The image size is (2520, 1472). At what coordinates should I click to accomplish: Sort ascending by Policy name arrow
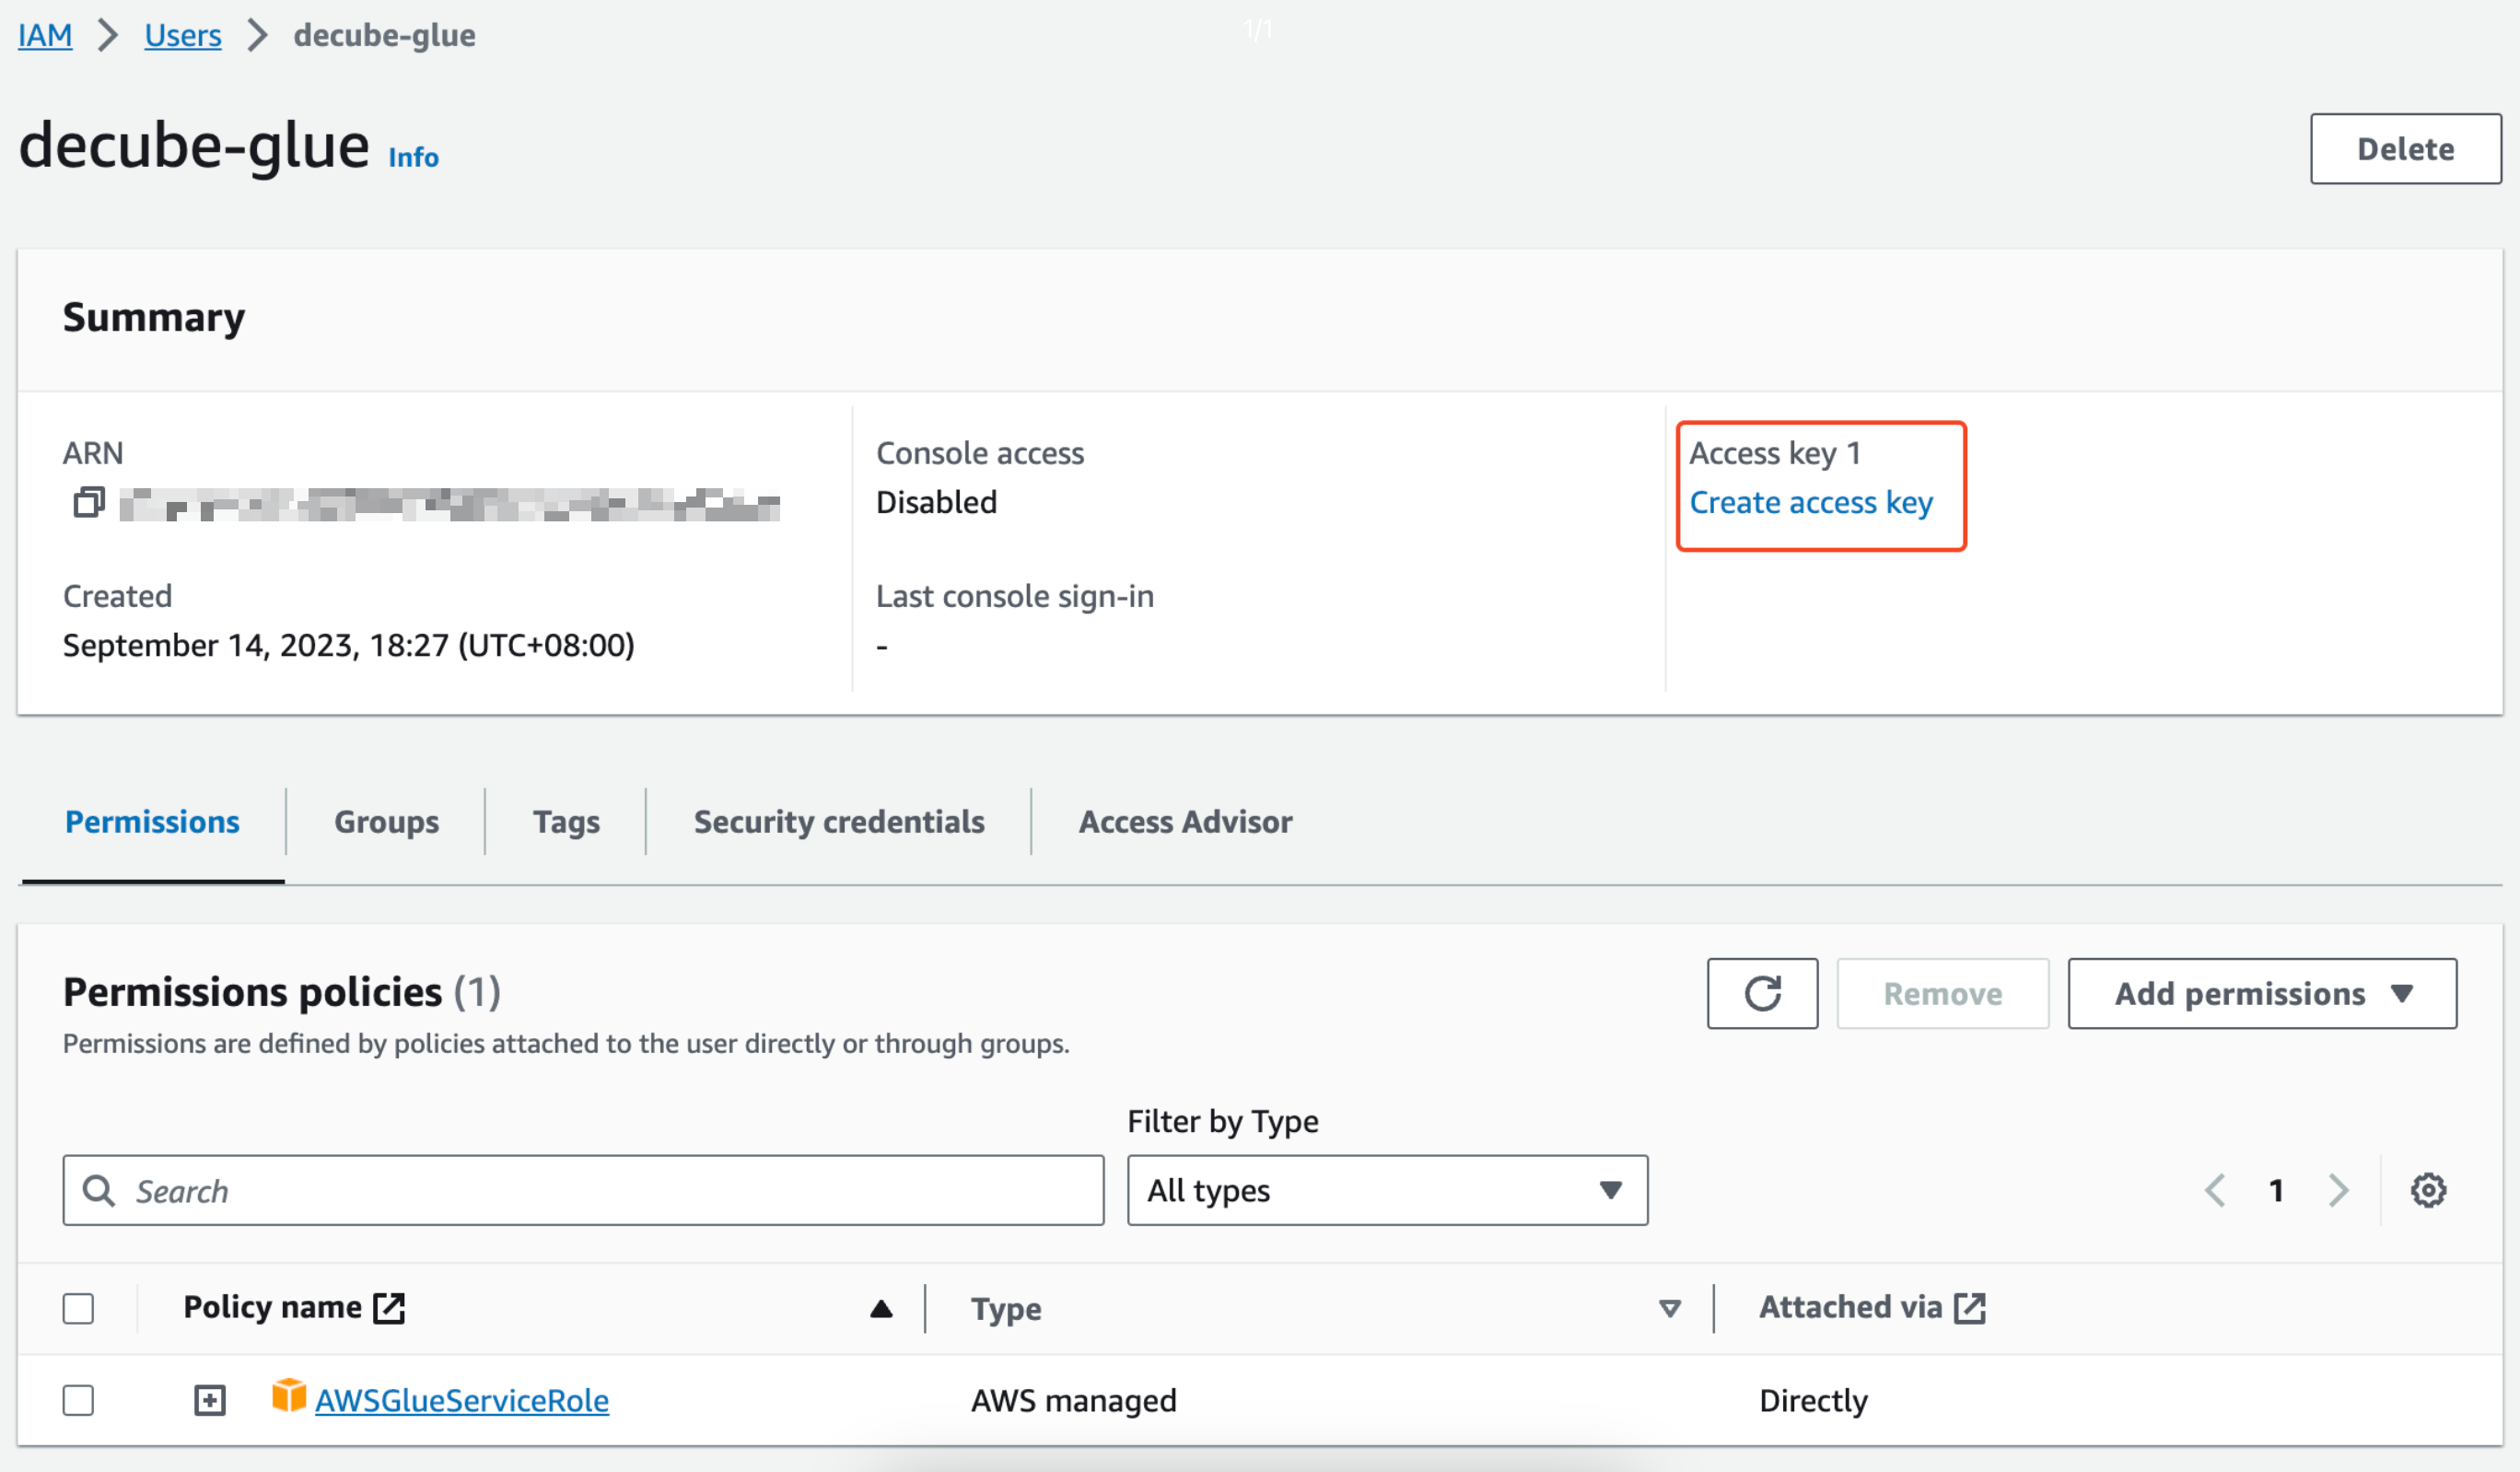[880, 1309]
